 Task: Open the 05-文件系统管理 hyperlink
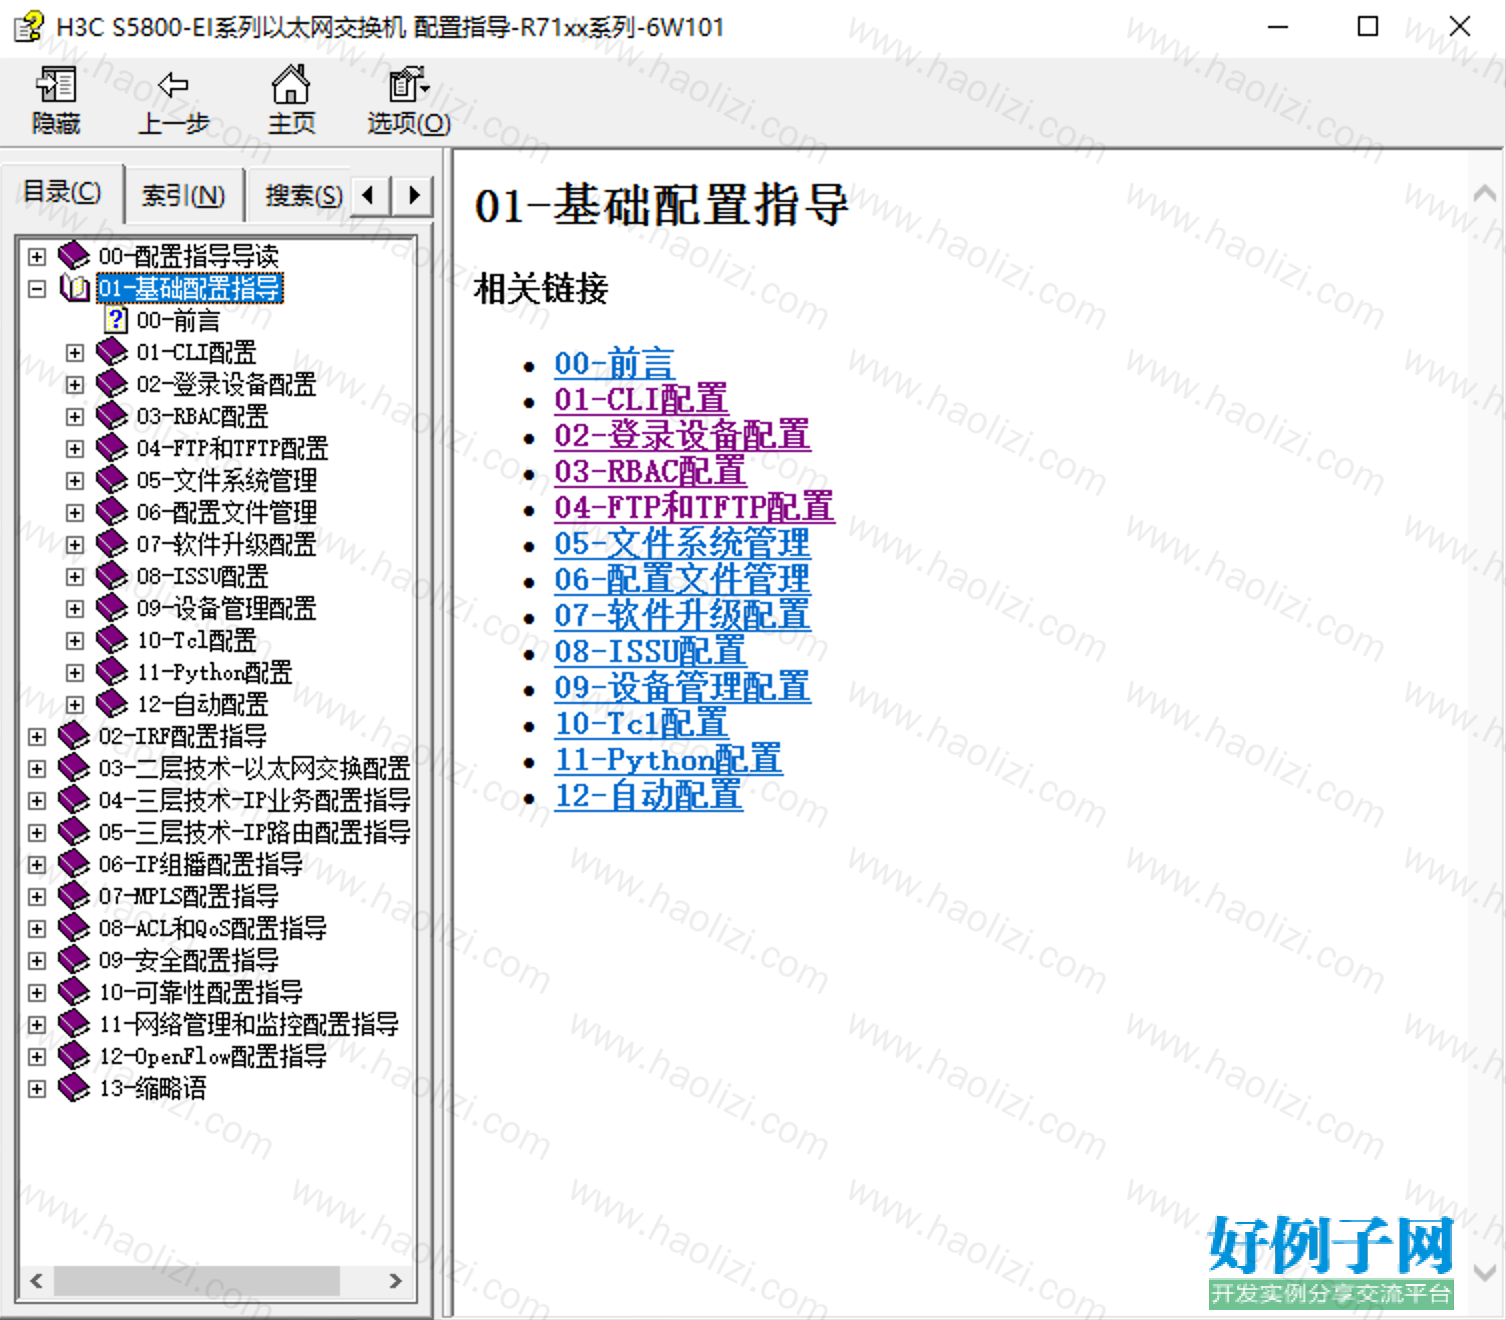pos(683,543)
